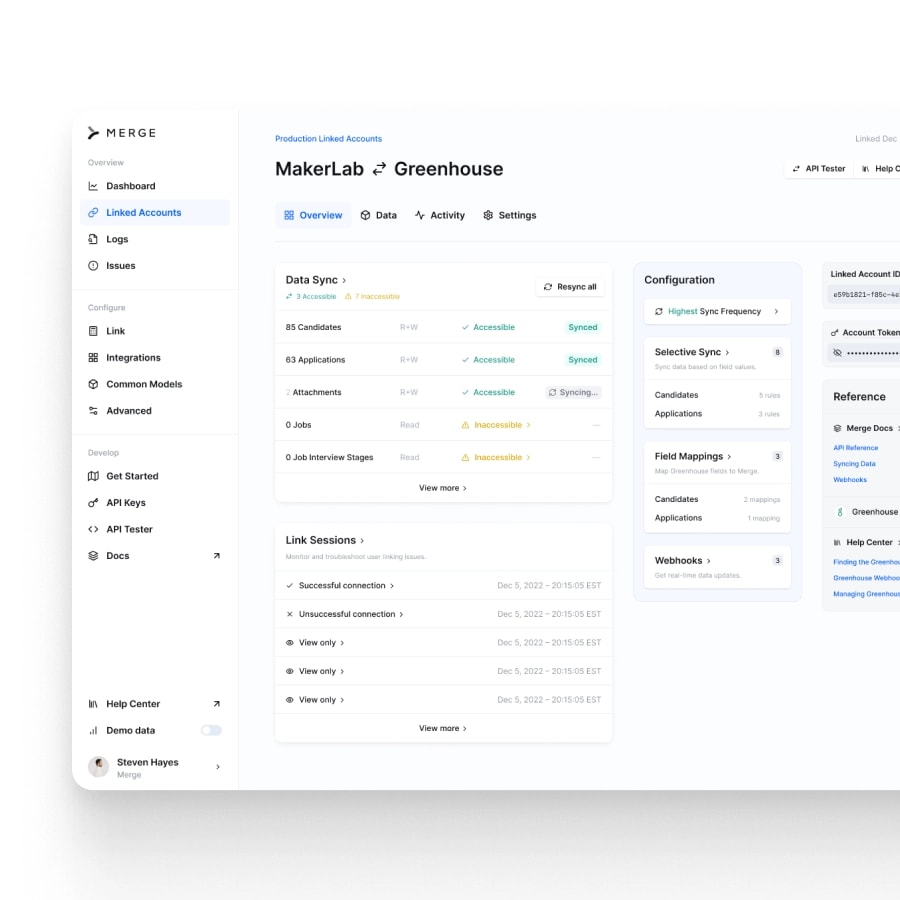Click the Resync all button

click(x=570, y=287)
